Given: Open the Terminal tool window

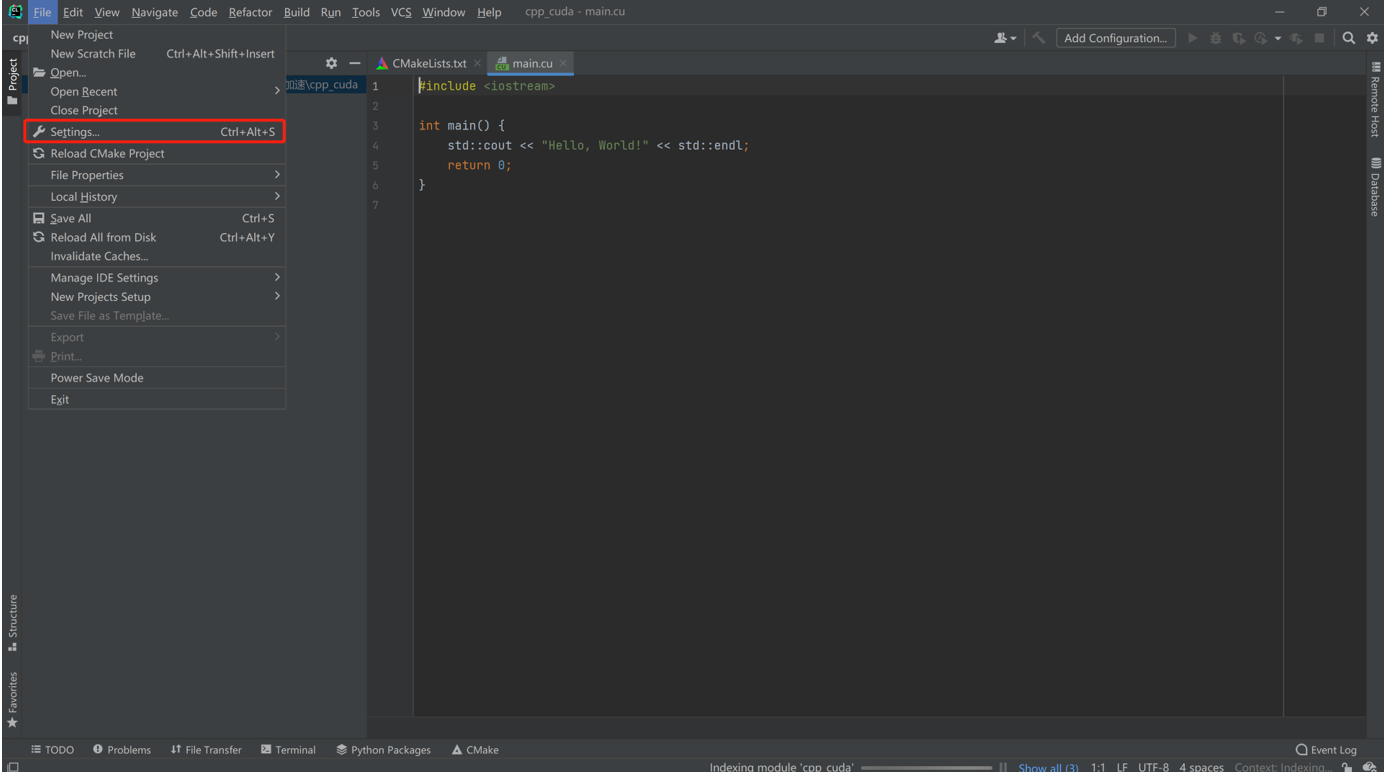Looking at the screenshot, I should [x=288, y=750].
